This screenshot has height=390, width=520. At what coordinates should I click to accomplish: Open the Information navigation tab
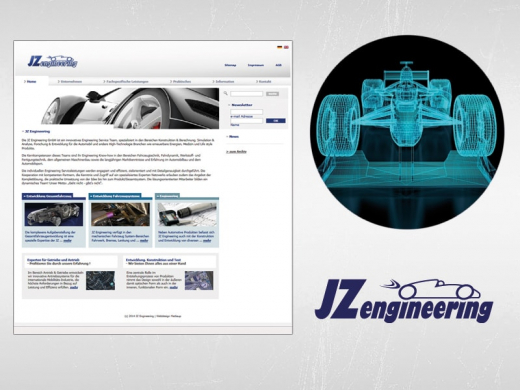tap(223, 81)
